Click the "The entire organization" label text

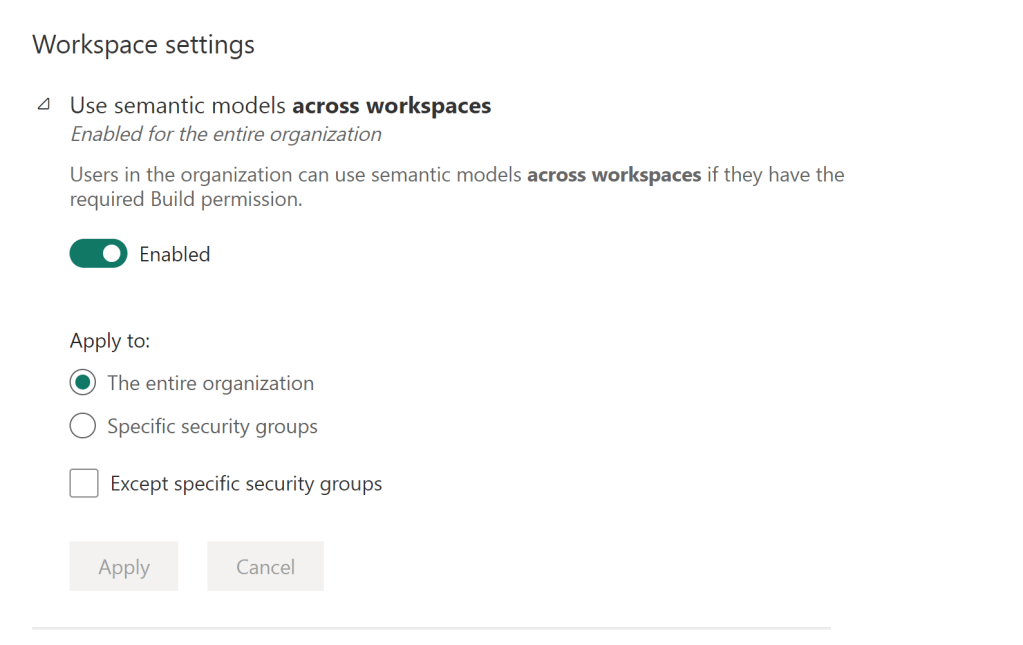point(210,383)
